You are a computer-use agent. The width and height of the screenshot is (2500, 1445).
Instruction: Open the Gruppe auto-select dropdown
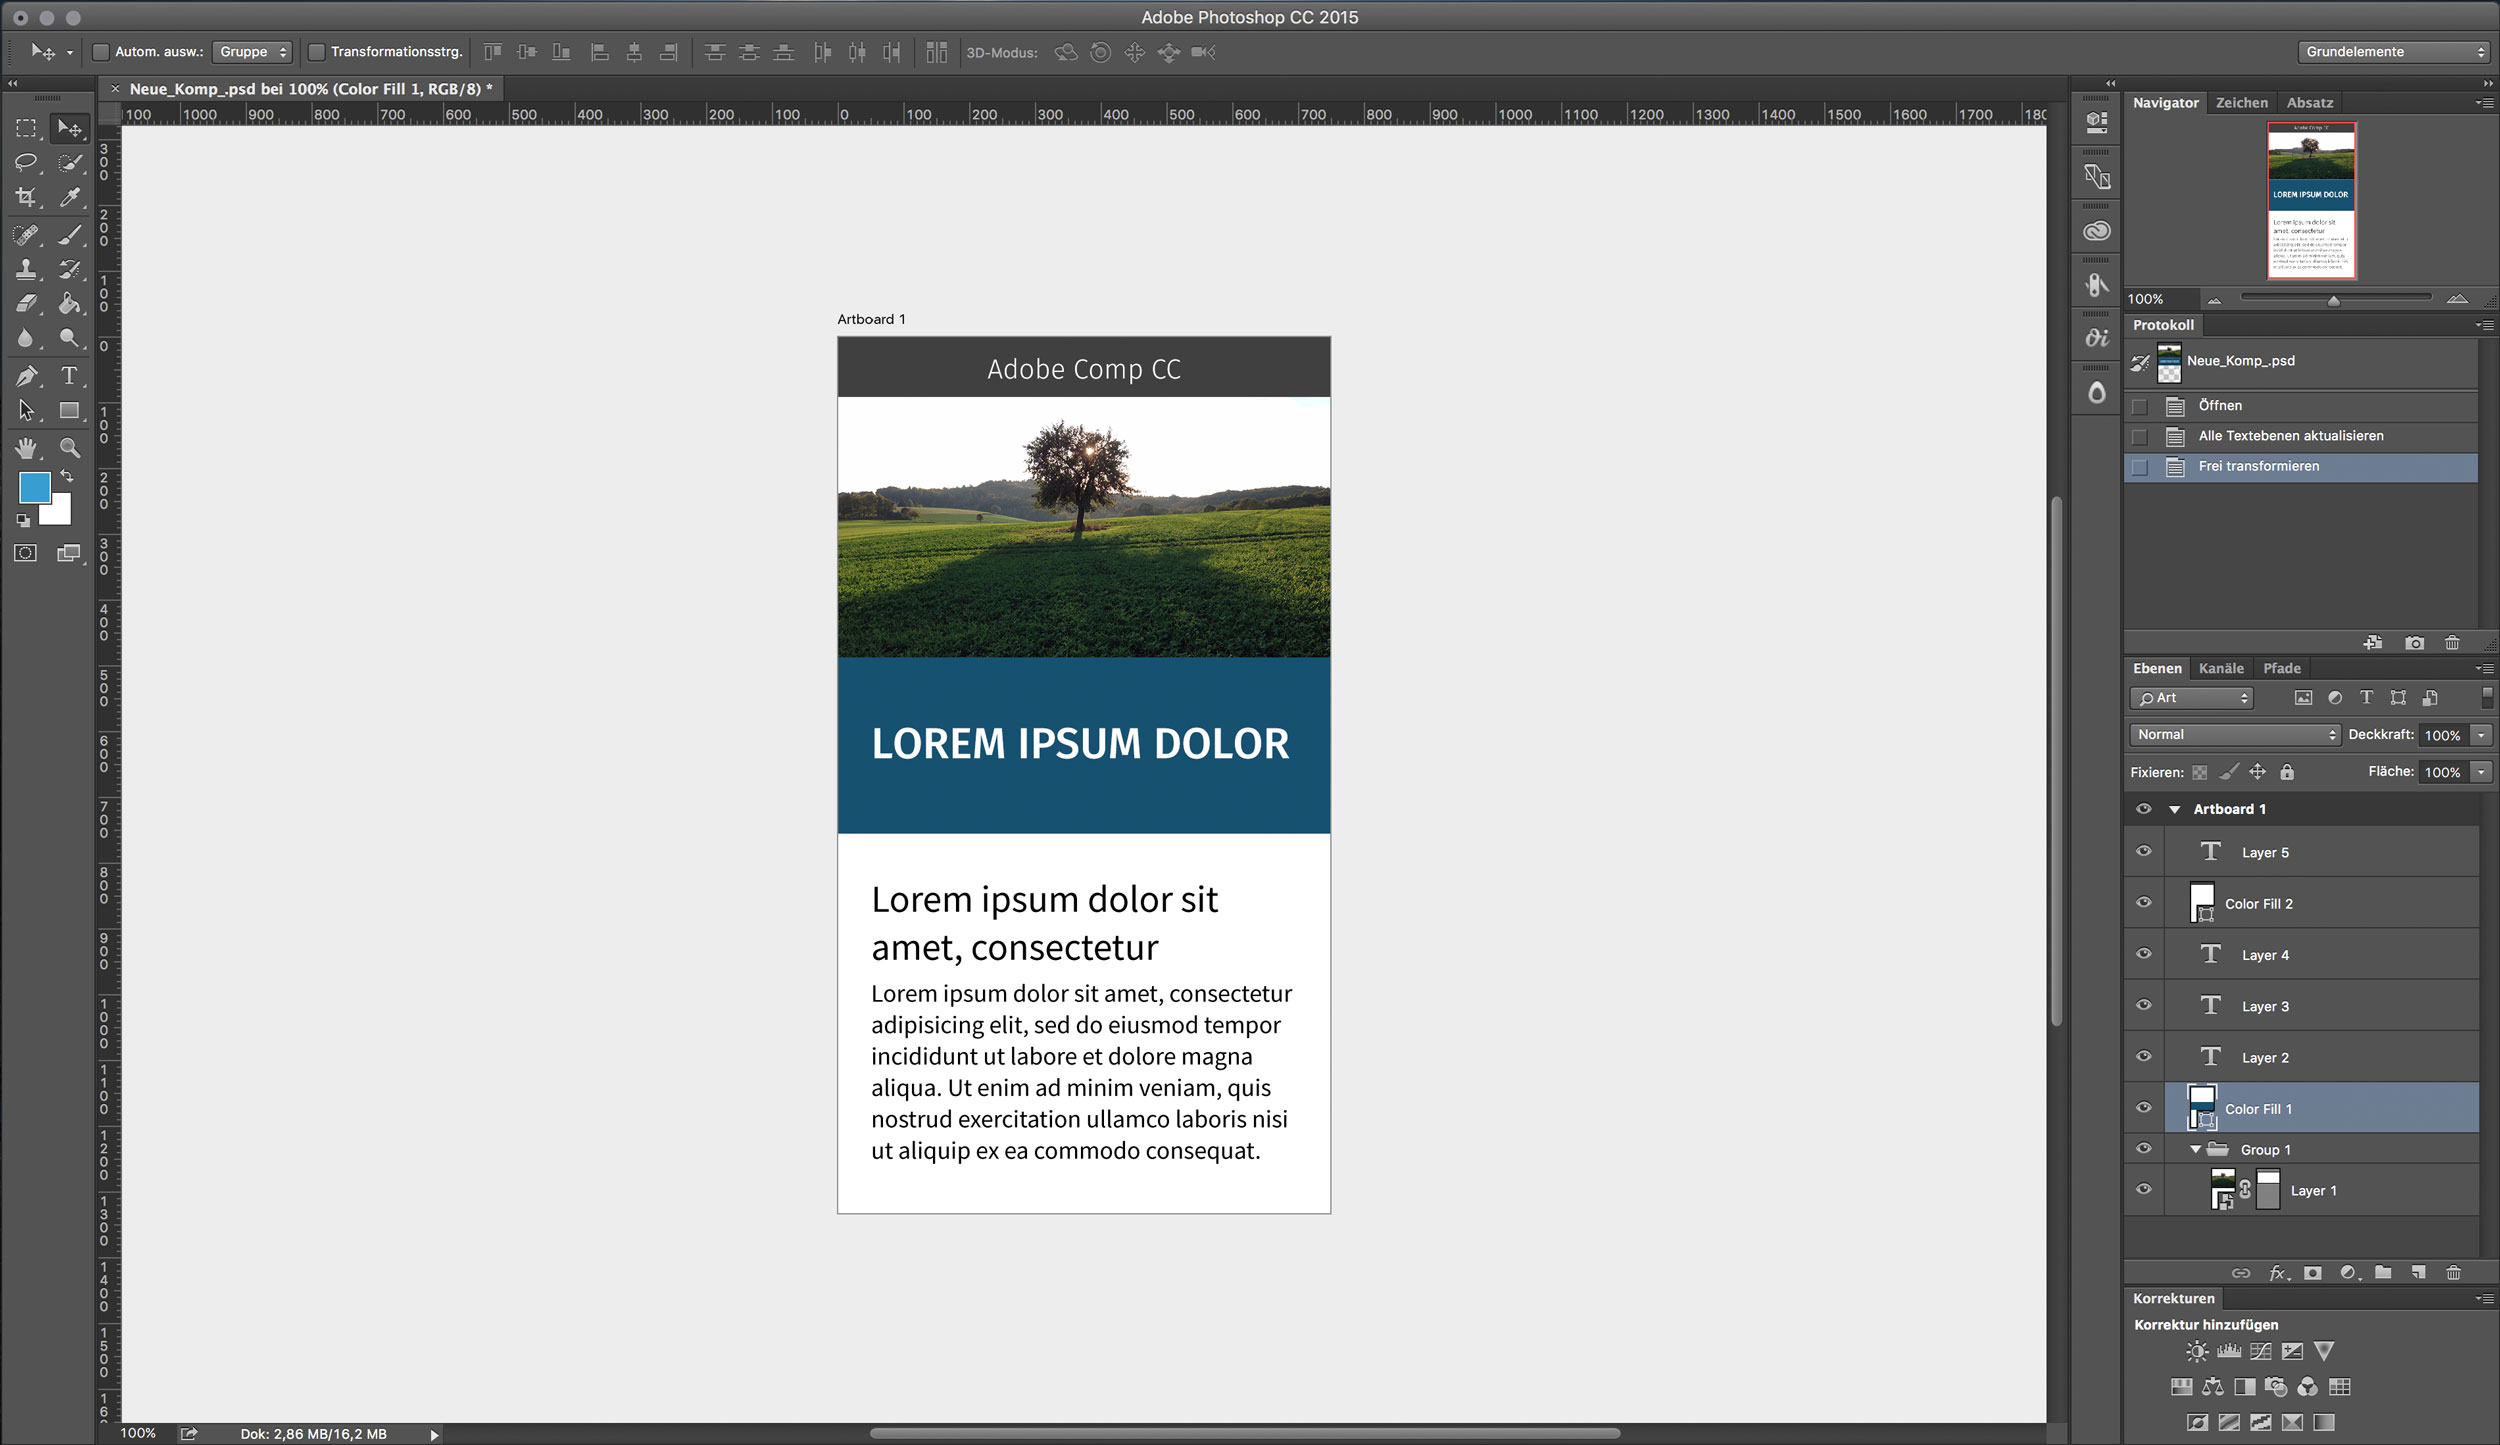(252, 52)
